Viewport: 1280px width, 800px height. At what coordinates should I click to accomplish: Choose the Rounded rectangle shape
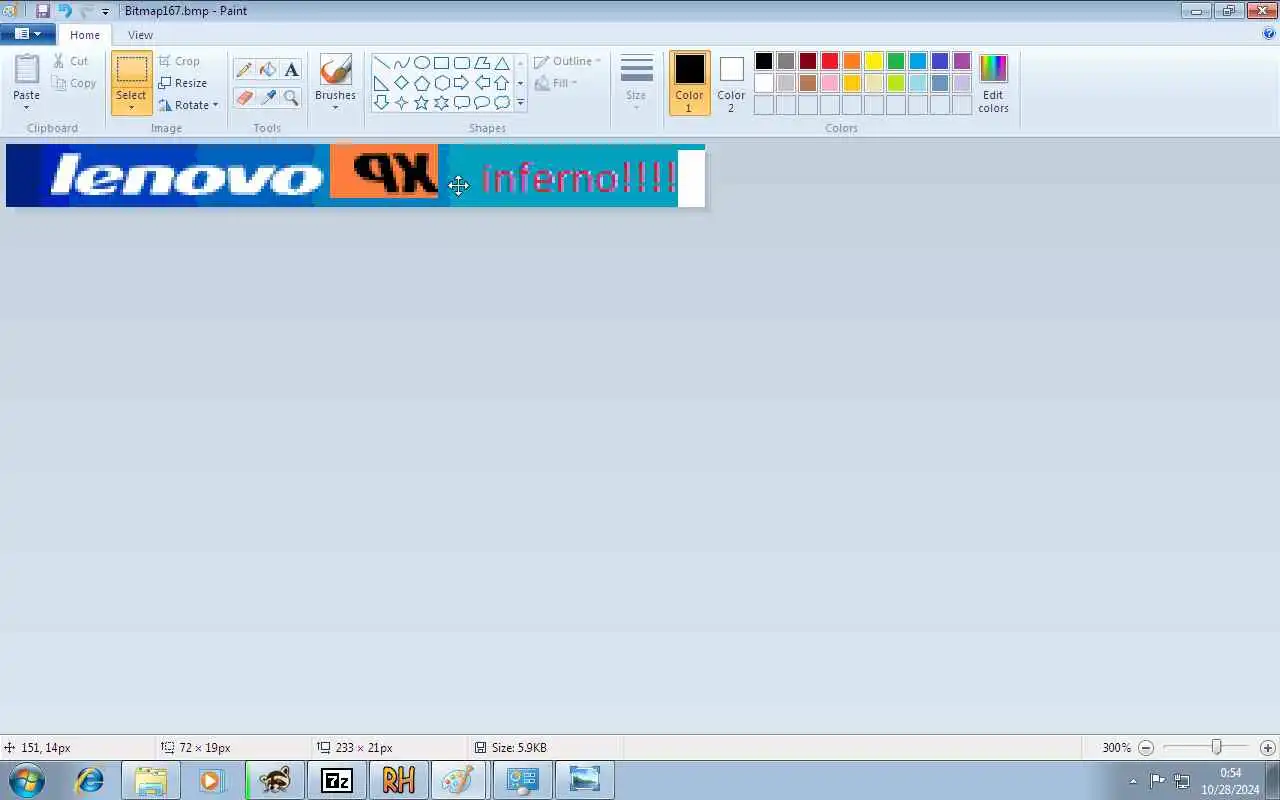pos(461,63)
